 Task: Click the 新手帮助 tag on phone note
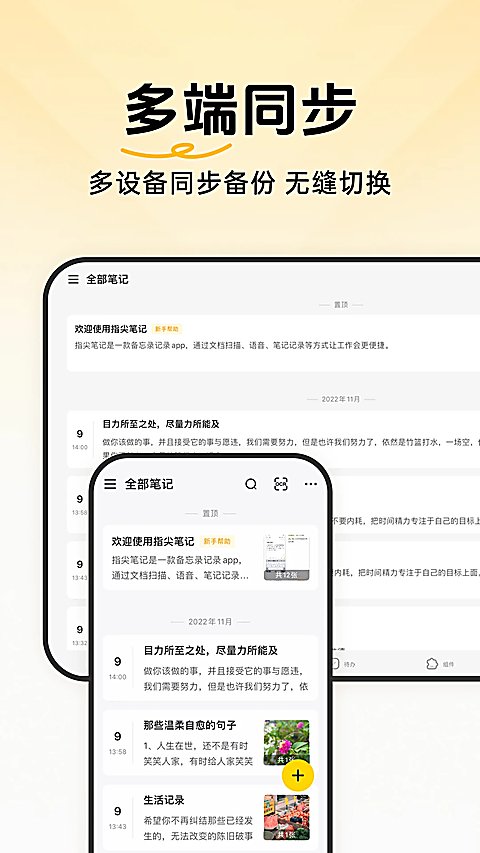(x=217, y=541)
